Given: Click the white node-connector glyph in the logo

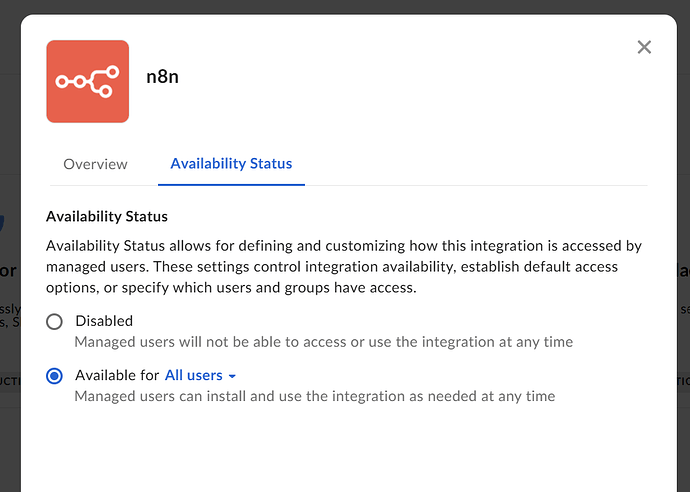Looking at the screenshot, I should (x=87, y=81).
